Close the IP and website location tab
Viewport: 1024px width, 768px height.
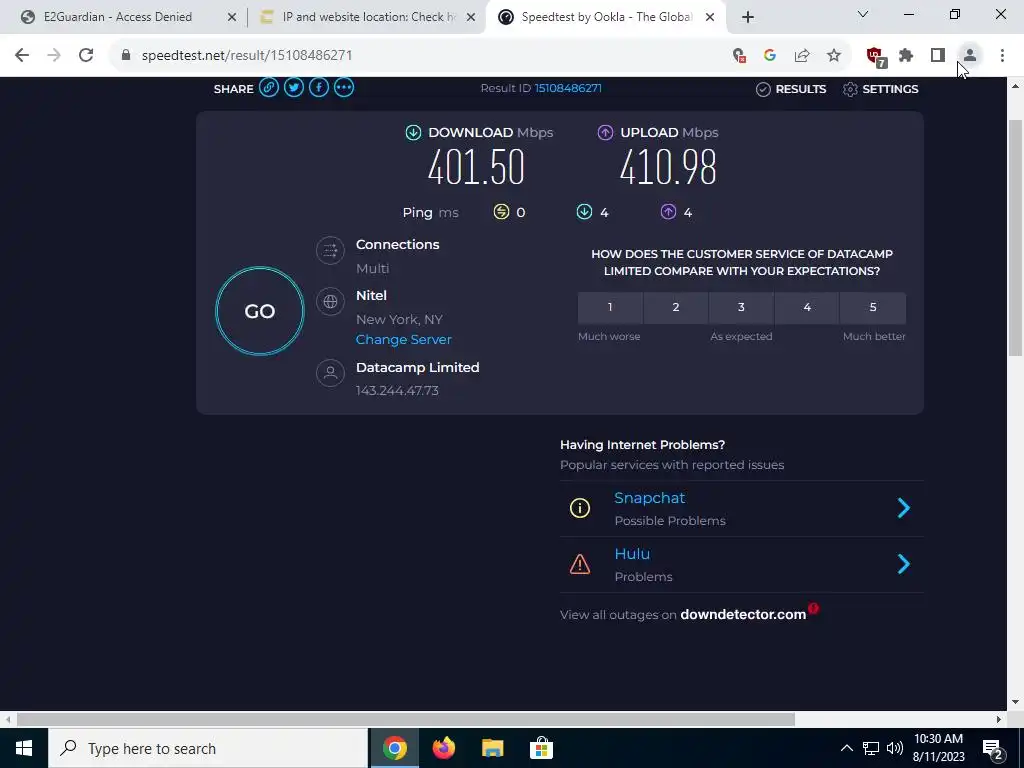pyautogui.click(x=471, y=18)
